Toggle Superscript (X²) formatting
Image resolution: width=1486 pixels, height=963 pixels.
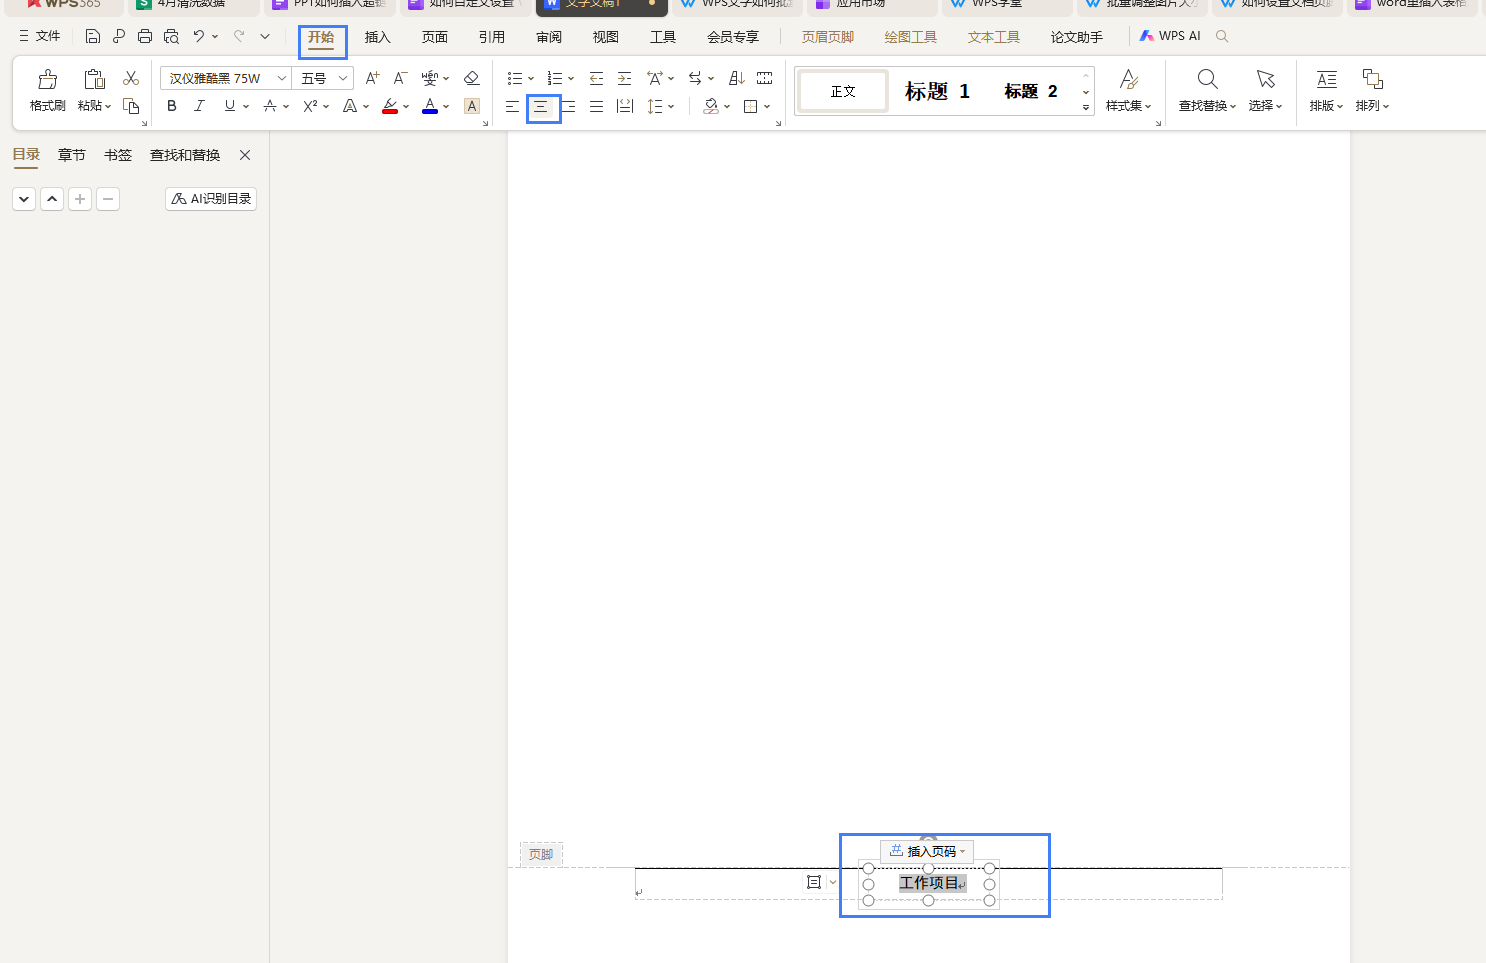tap(310, 106)
